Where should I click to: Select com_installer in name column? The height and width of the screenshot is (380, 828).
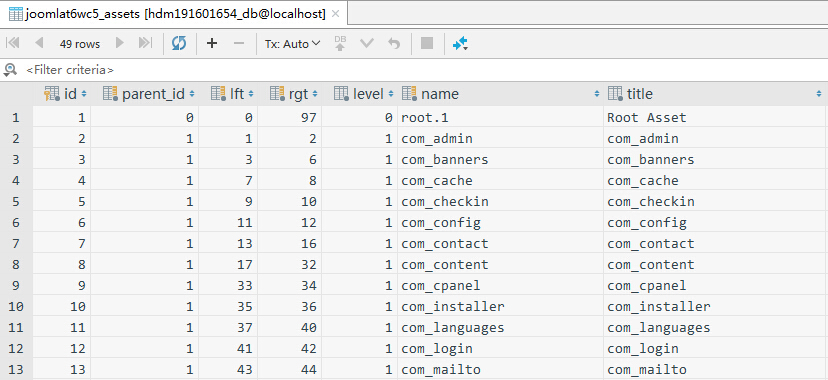click(x=500, y=306)
